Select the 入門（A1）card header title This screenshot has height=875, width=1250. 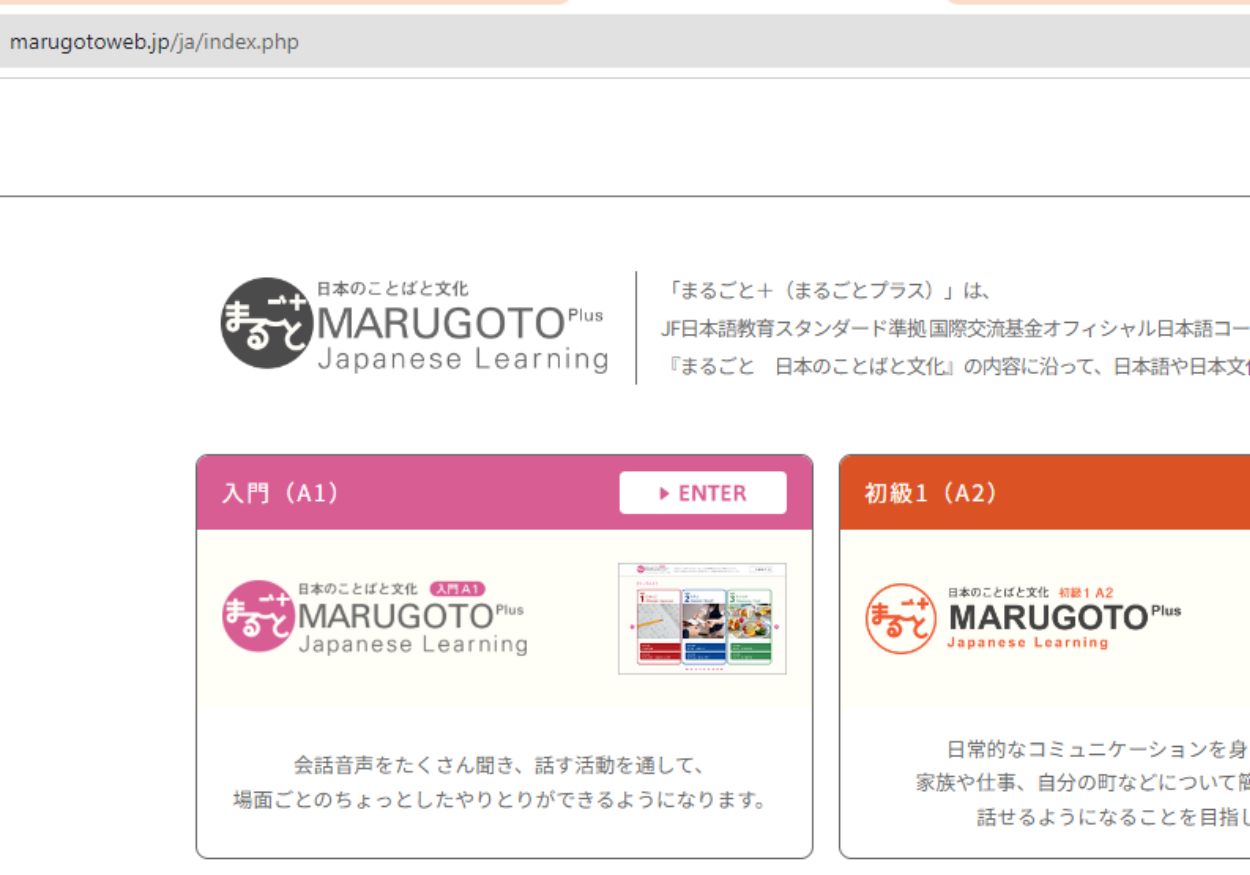pyautogui.click(x=280, y=494)
